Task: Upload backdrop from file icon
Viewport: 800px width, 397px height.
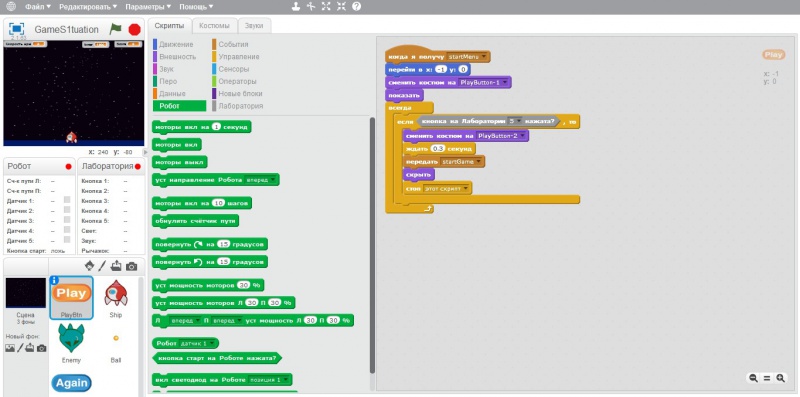Action: 30,348
